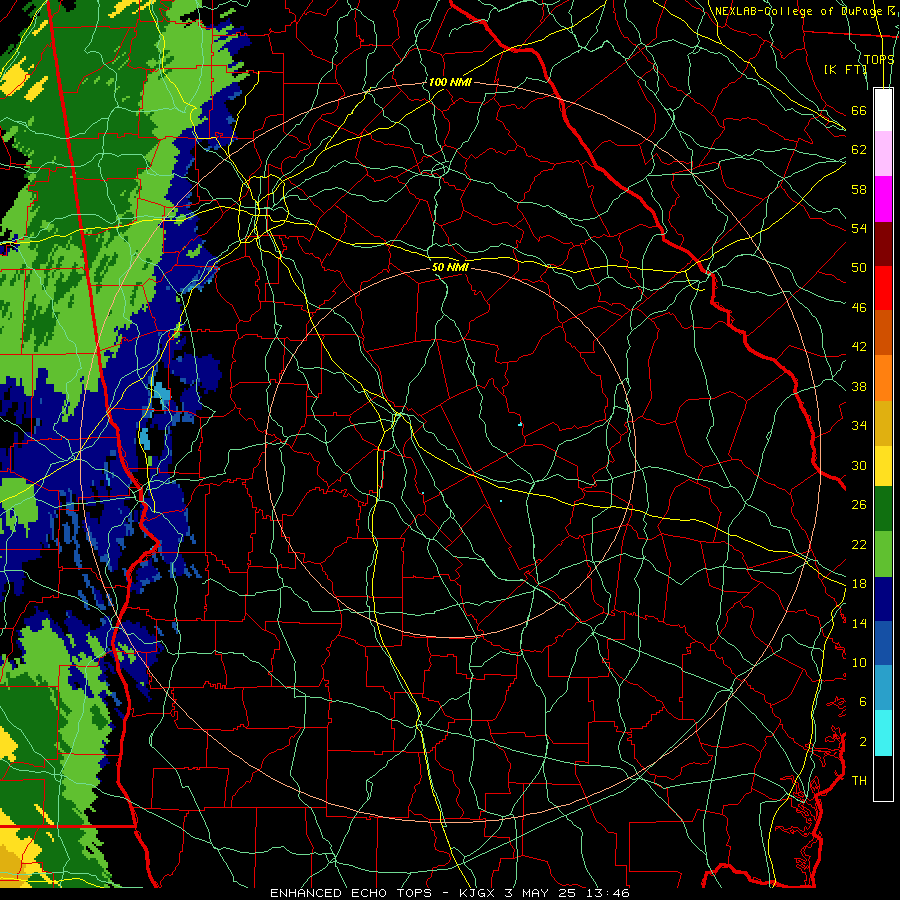Click the light pink 62 kft legend swatch

pos(883,154)
